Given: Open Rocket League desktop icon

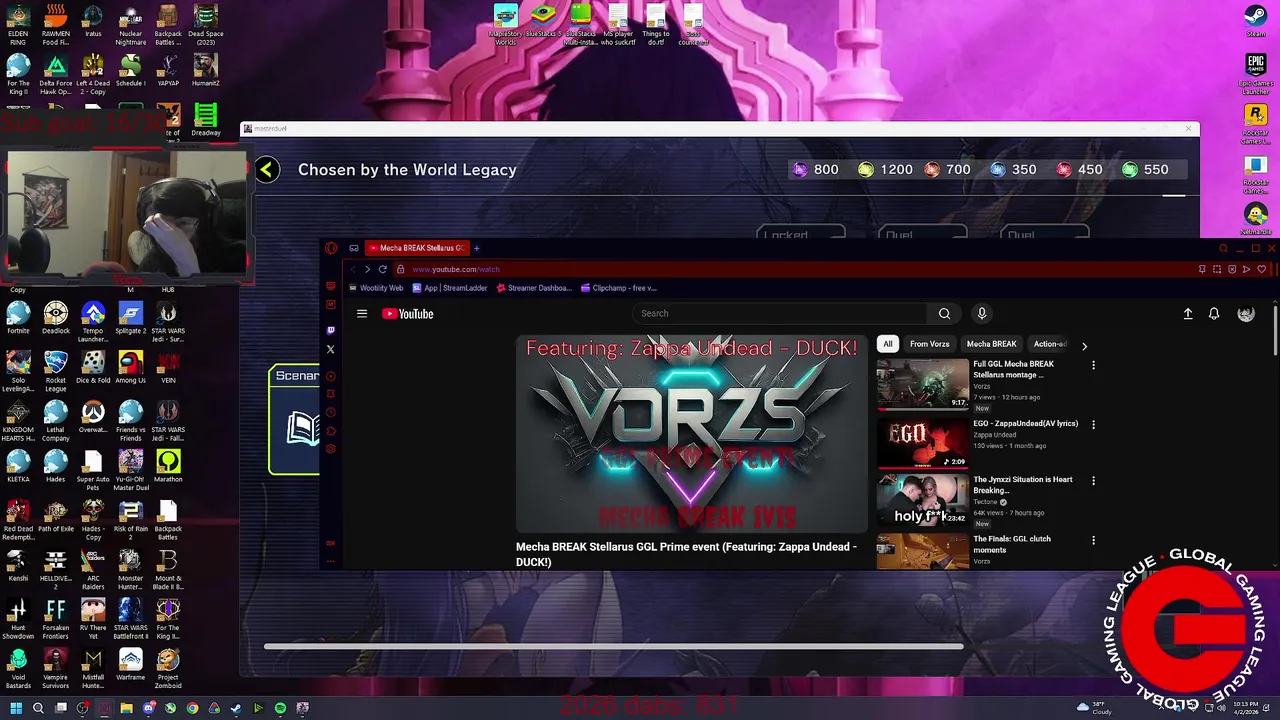Looking at the screenshot, I should coord(56,371).
